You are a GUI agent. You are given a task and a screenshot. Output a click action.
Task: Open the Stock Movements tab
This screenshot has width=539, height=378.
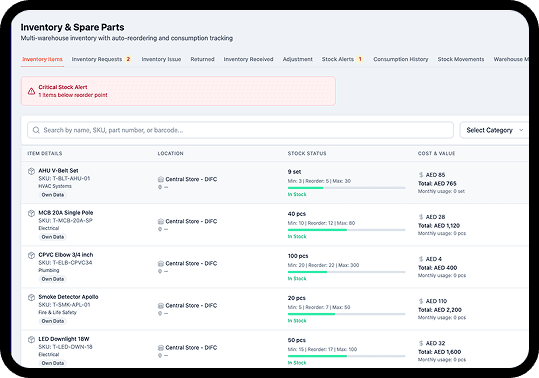pyautogui.click(x=461, y=59)
